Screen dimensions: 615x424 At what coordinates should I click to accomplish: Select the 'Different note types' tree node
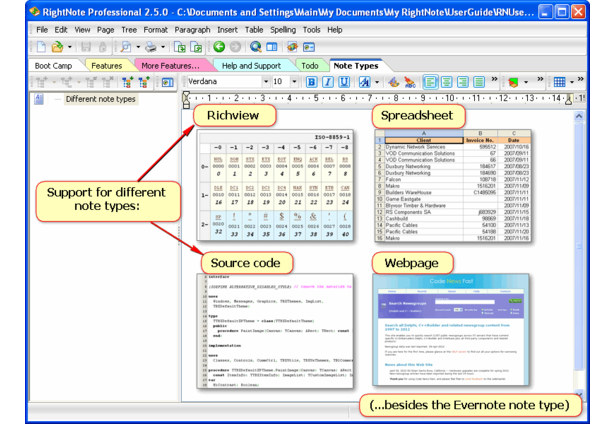click(100, 99)
